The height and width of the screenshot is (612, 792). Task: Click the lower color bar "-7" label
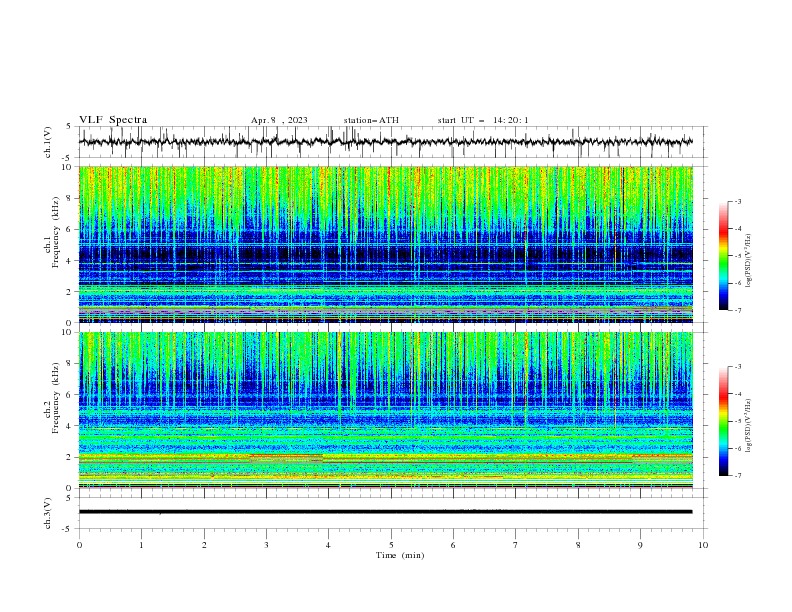pos(738,476)
